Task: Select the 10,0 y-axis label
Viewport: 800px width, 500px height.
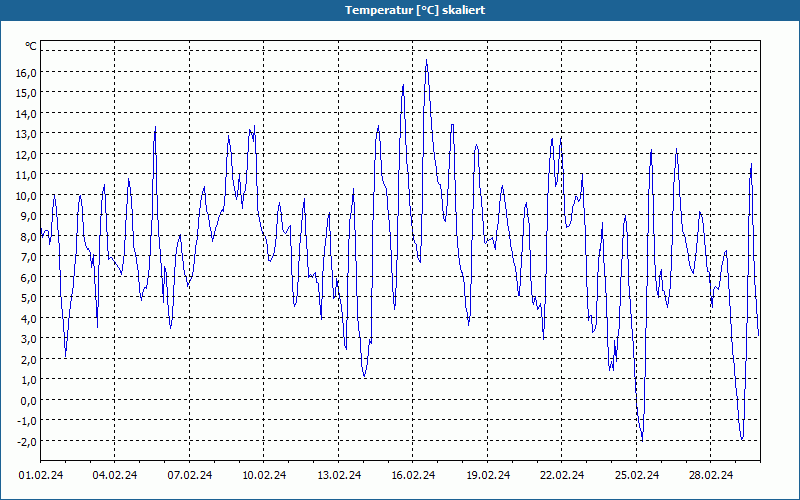Action: coord(26,196)
